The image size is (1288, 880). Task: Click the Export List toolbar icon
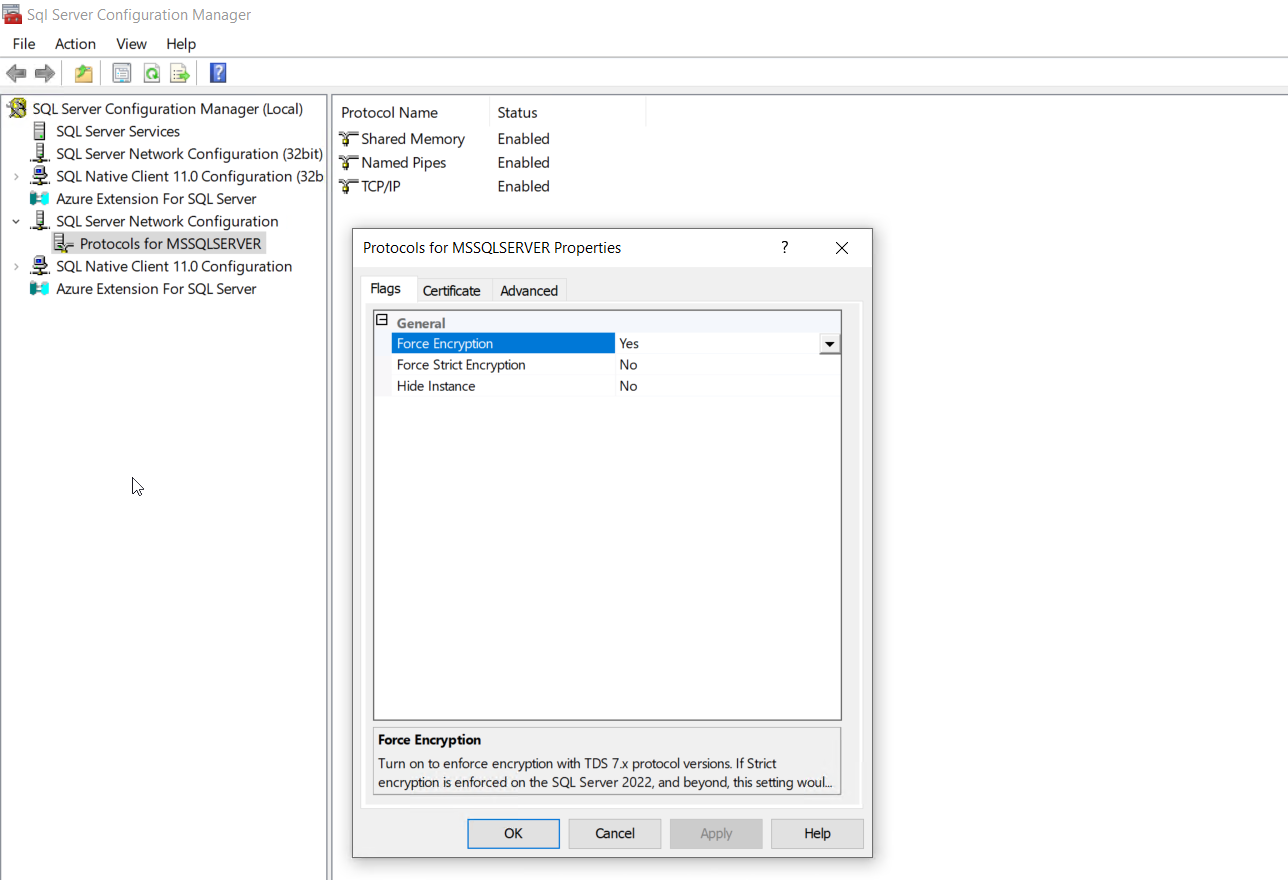180,73
